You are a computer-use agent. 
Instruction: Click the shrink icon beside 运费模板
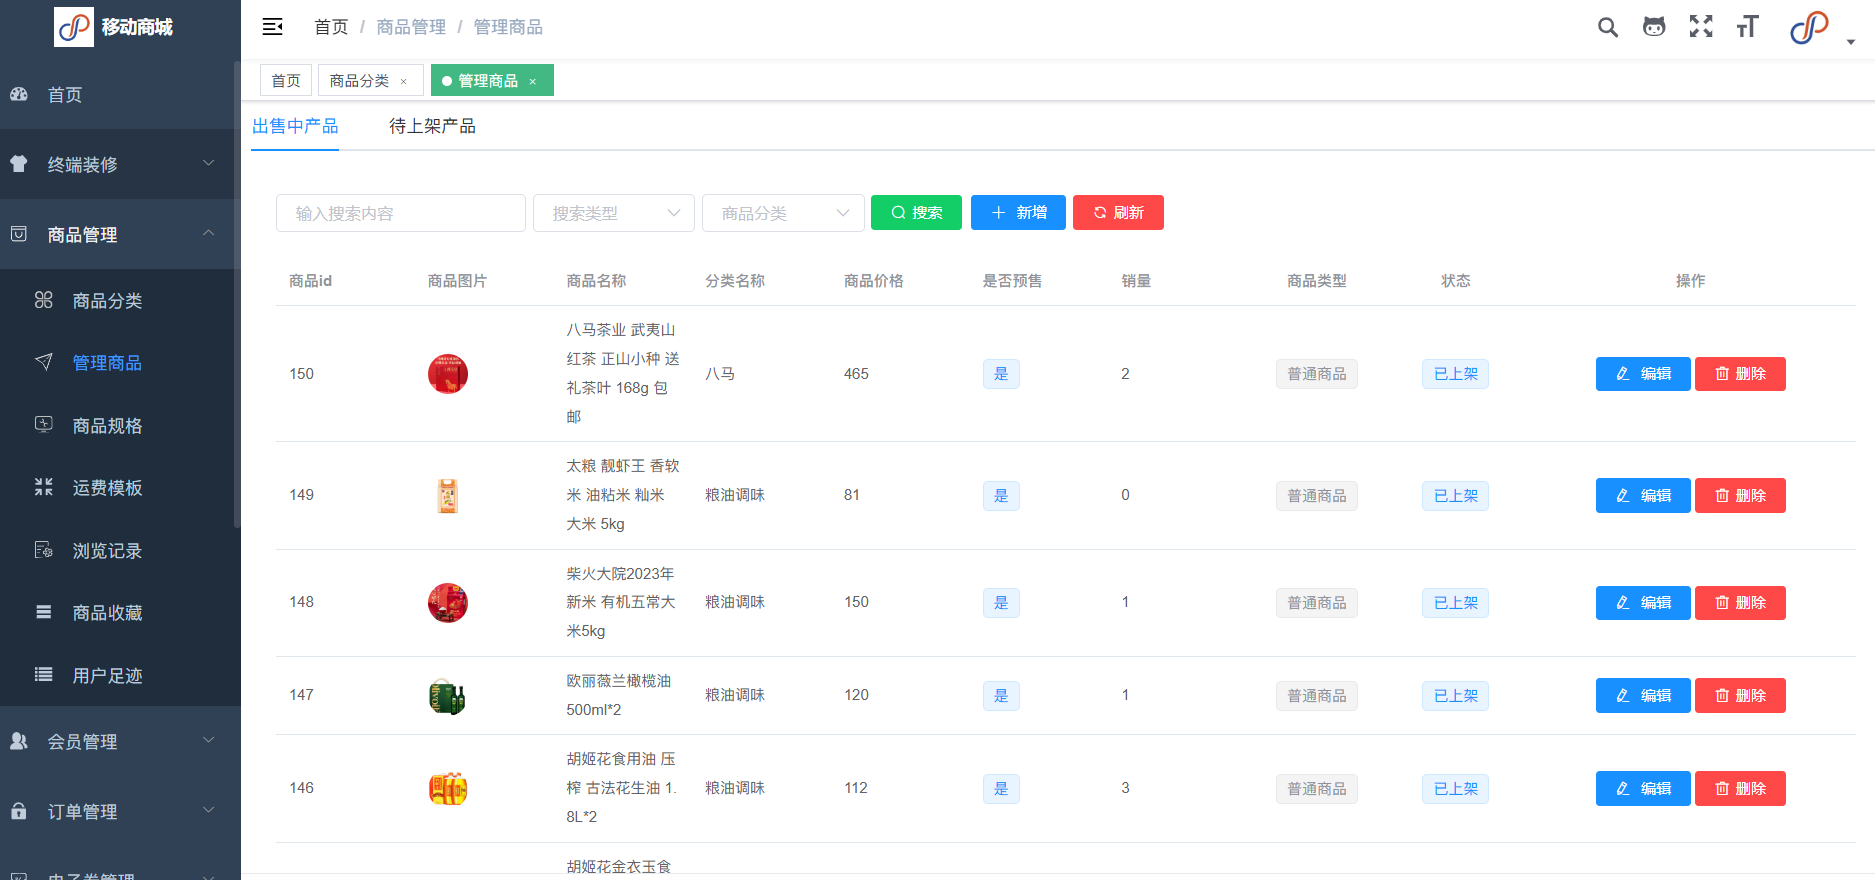[44, 487]
